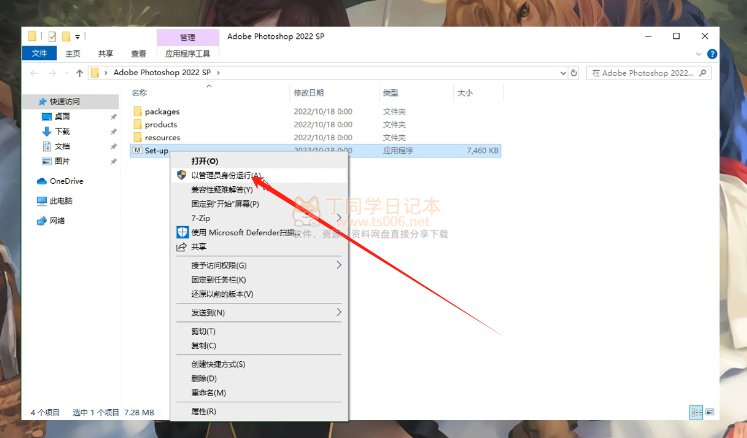The width and height of the screenshot is (747, 438).
Task: Click the OneDrive cloud icon in sidebar
Action: coord(42,181)
